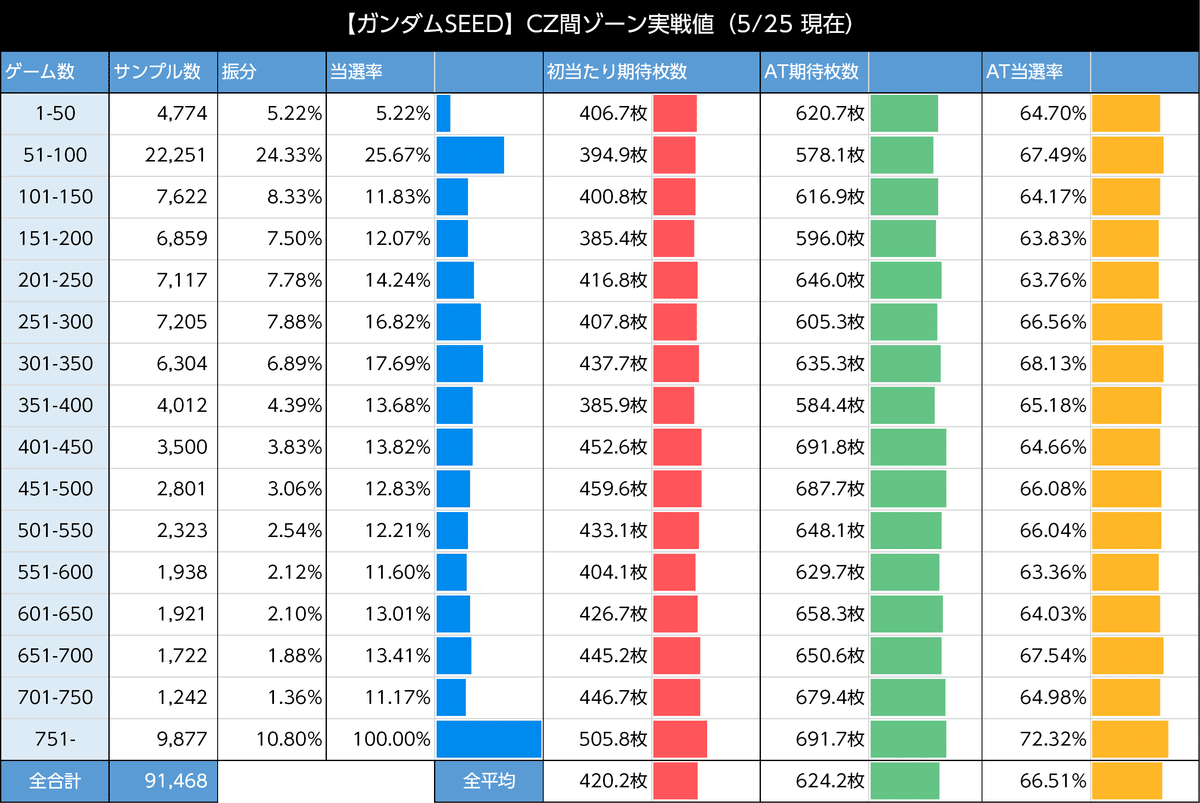Click the 振分 column header
1200x803 pixels.
pos(271,71)
